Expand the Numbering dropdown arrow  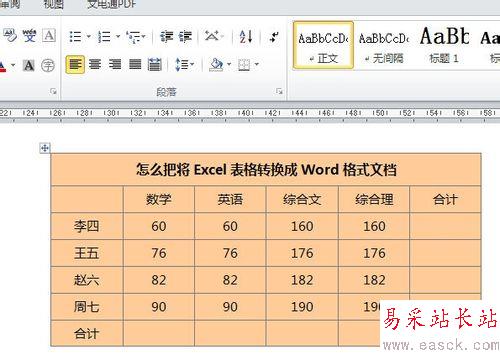coord(118,36)
